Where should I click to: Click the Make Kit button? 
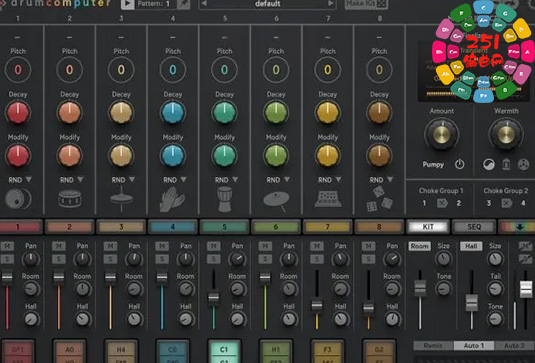click(x=366, y=4)
